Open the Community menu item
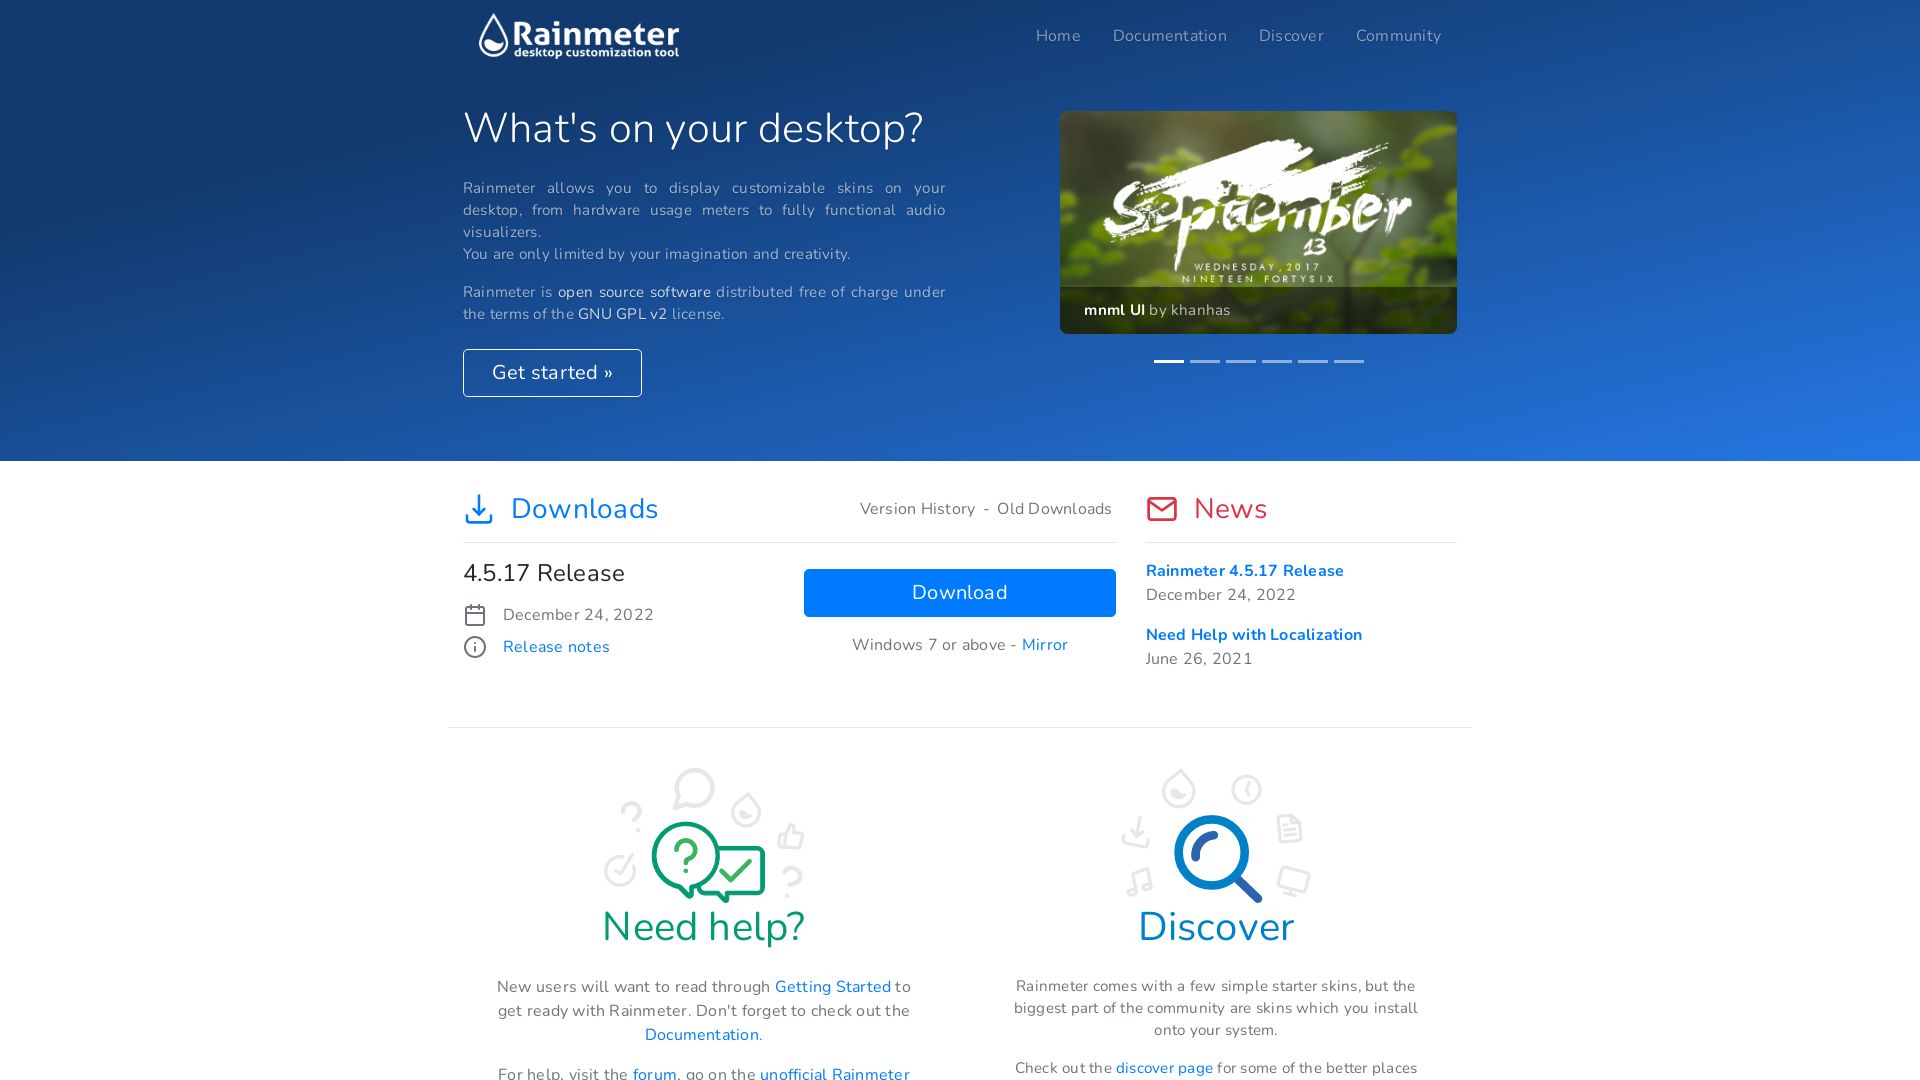1920x1080 pixels. tap(1398, 36)
